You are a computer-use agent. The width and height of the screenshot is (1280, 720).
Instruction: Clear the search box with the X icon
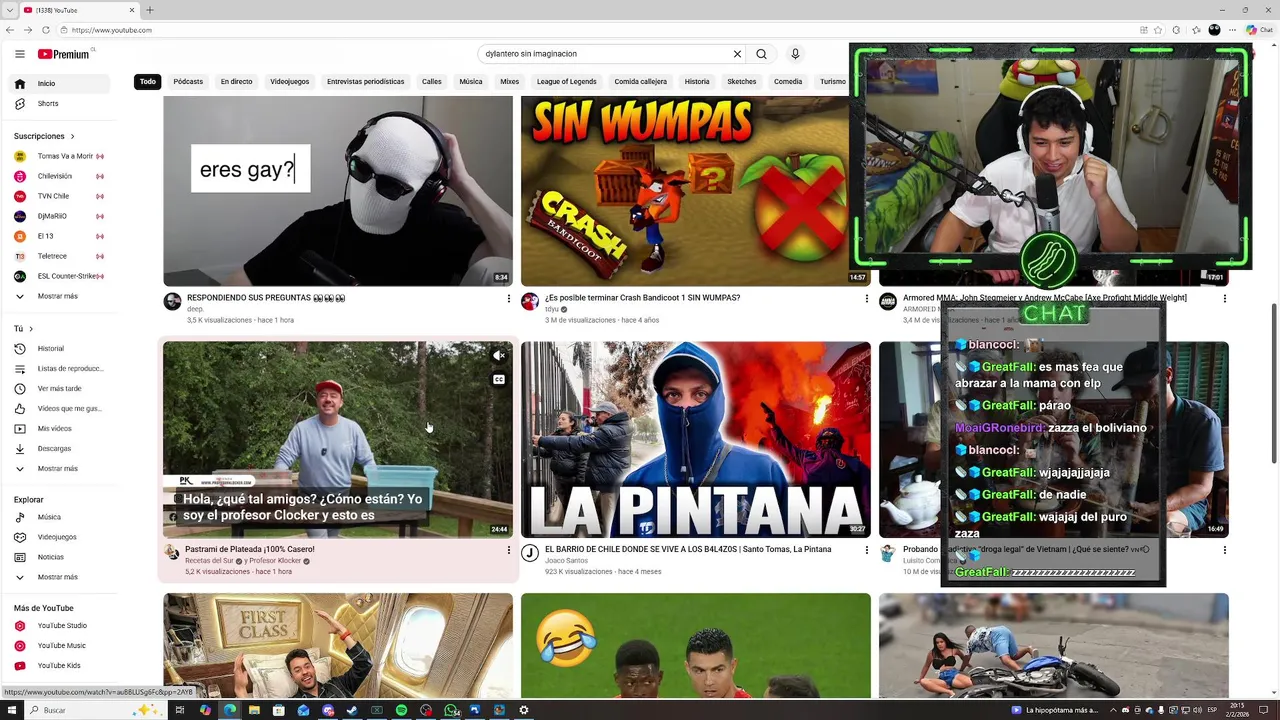(x=737, y=54)
